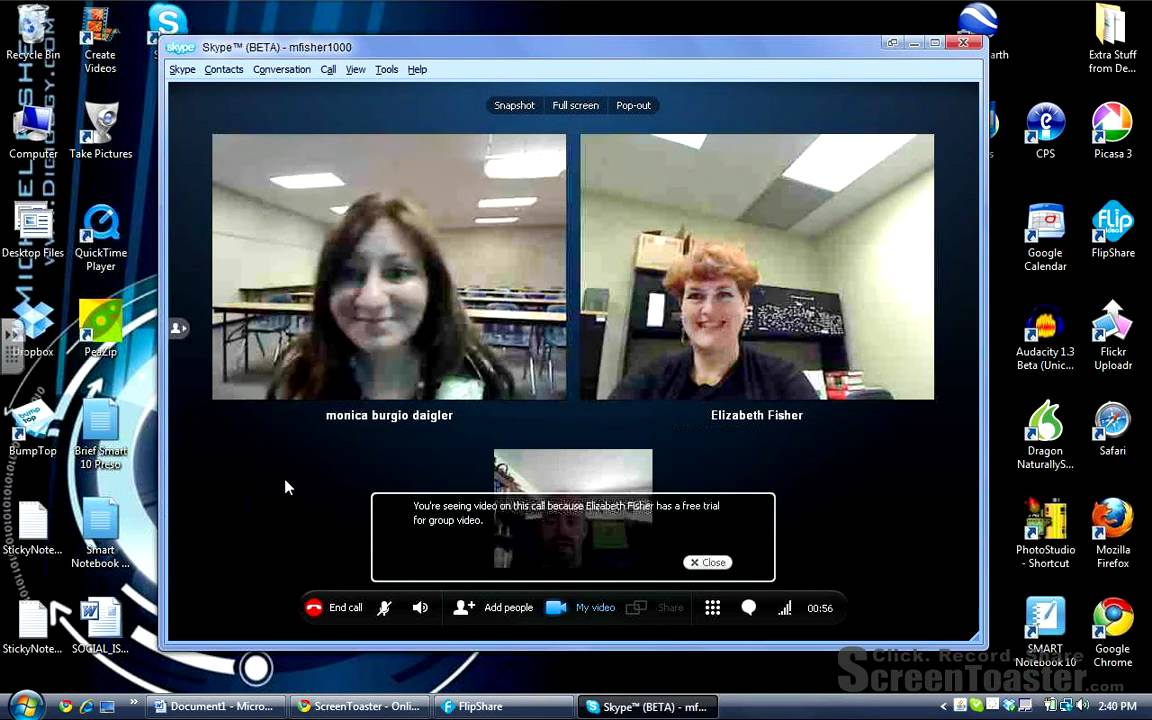The image size is (1152, 720).
Task: Close the free trial notification
Action: click(708, 562)
